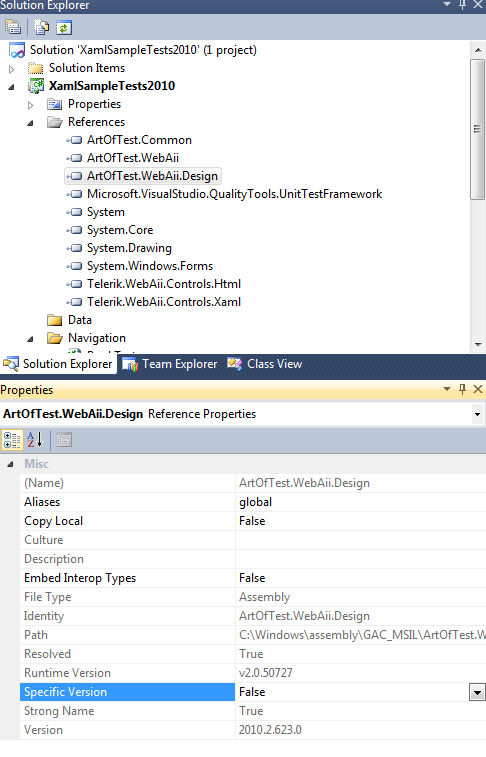Switch to the Solution Explorer tab
The width and height of the screenshot is (486, 757).
(x=58, y=364)
